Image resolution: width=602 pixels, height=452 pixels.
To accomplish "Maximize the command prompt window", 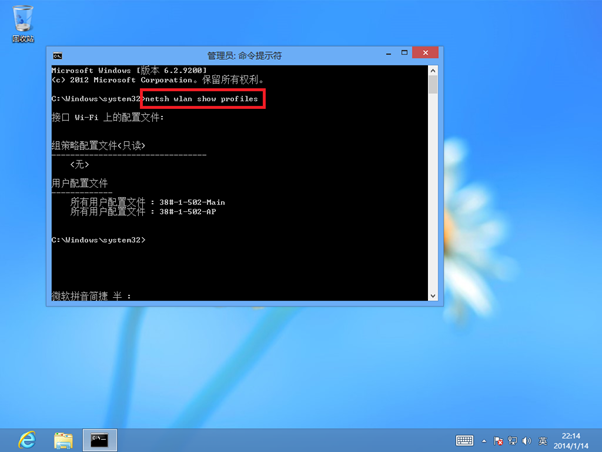I will point(404,53).
